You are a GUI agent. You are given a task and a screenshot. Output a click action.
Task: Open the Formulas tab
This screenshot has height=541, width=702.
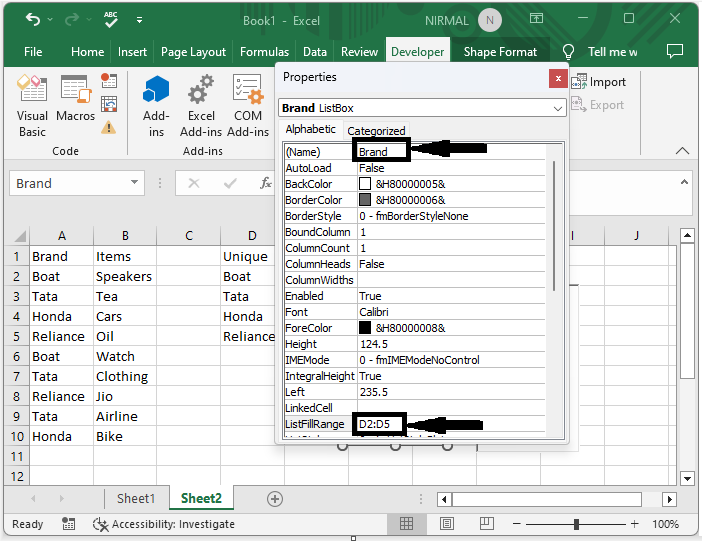264,52
